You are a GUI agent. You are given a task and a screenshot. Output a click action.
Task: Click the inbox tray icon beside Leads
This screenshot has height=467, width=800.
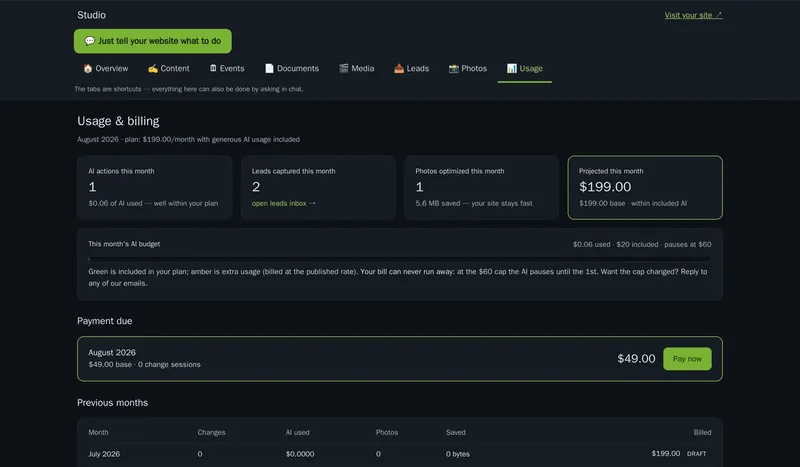(399, 68)
